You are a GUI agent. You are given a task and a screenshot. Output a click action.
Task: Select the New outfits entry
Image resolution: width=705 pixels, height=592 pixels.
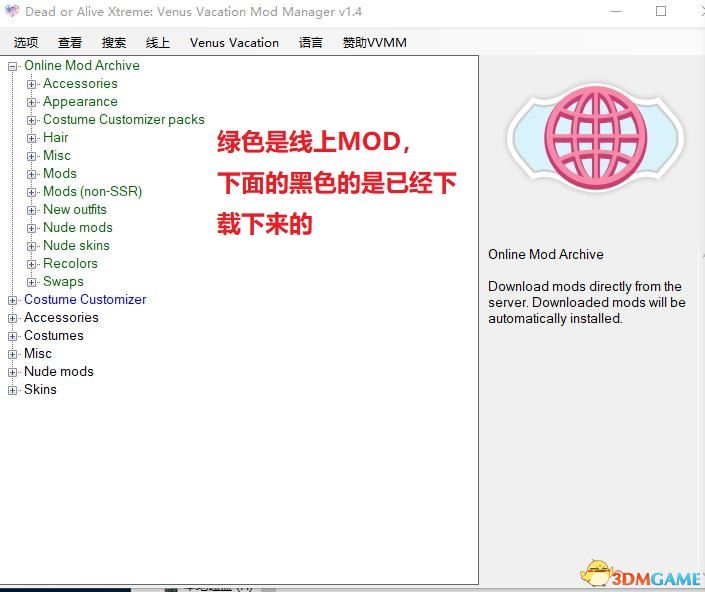pos(75,210)
